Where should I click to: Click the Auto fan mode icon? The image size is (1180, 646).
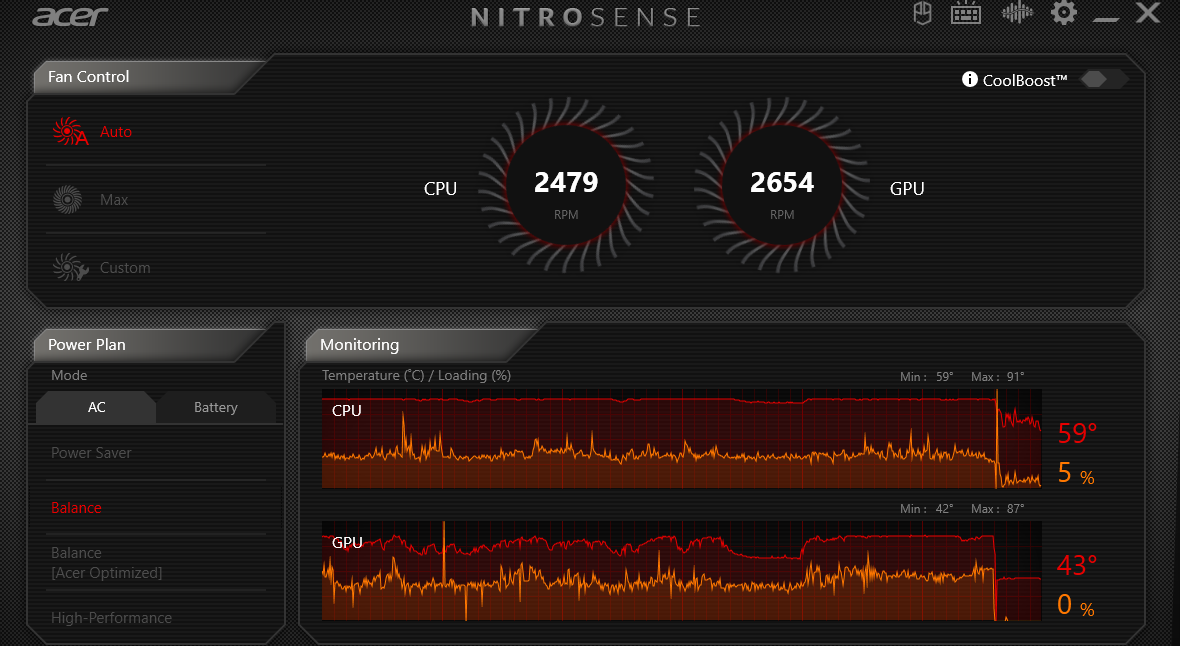point(70,131)
